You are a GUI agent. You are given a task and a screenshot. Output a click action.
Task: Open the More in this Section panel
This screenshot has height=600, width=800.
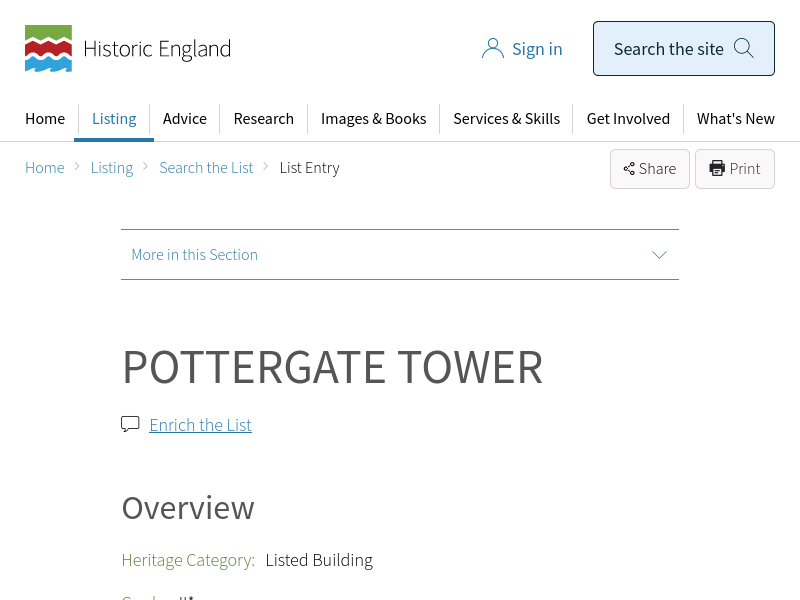coord(195,255)
